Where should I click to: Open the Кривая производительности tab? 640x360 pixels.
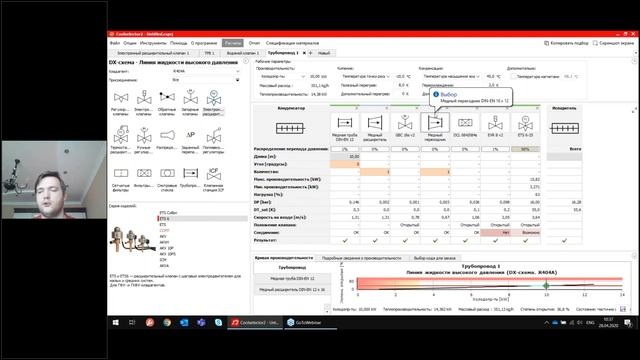point(284,258)
